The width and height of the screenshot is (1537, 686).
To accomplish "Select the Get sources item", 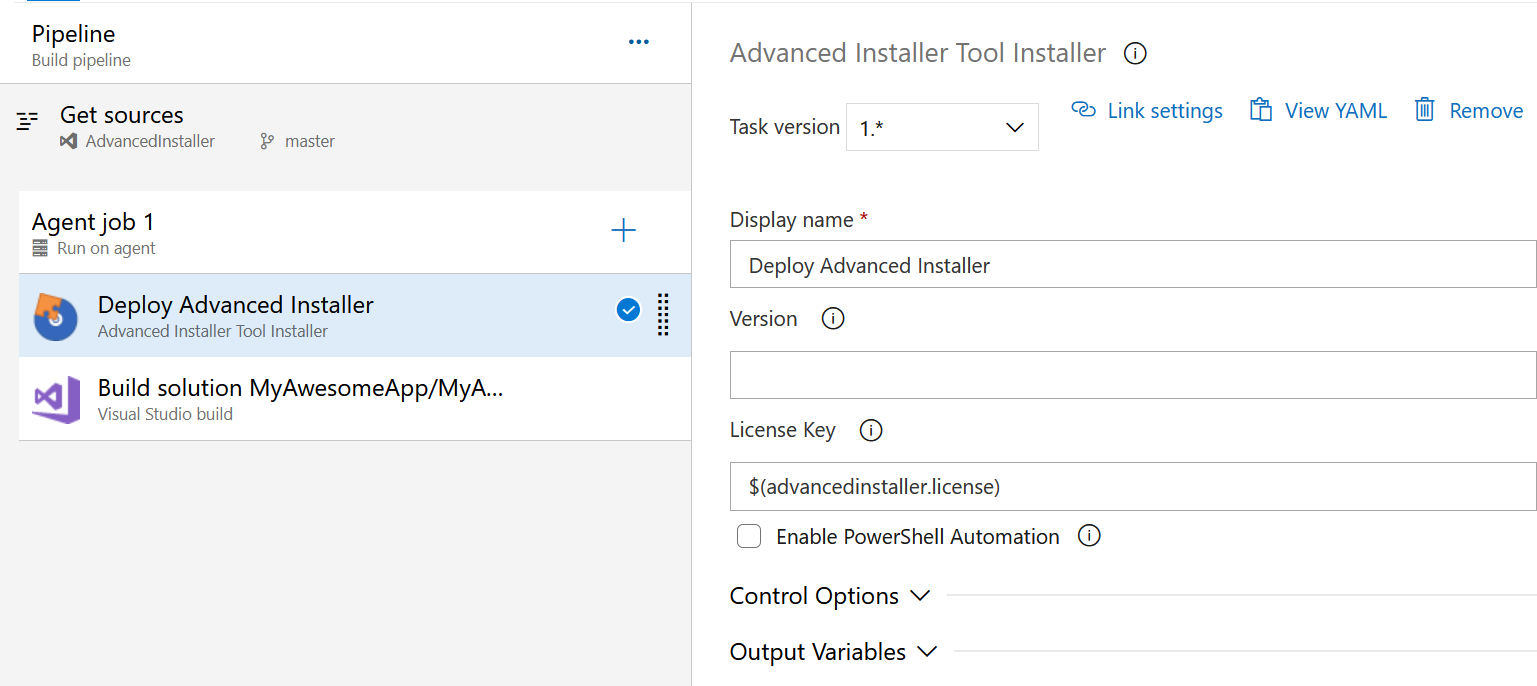I will (x=345, y=127).
